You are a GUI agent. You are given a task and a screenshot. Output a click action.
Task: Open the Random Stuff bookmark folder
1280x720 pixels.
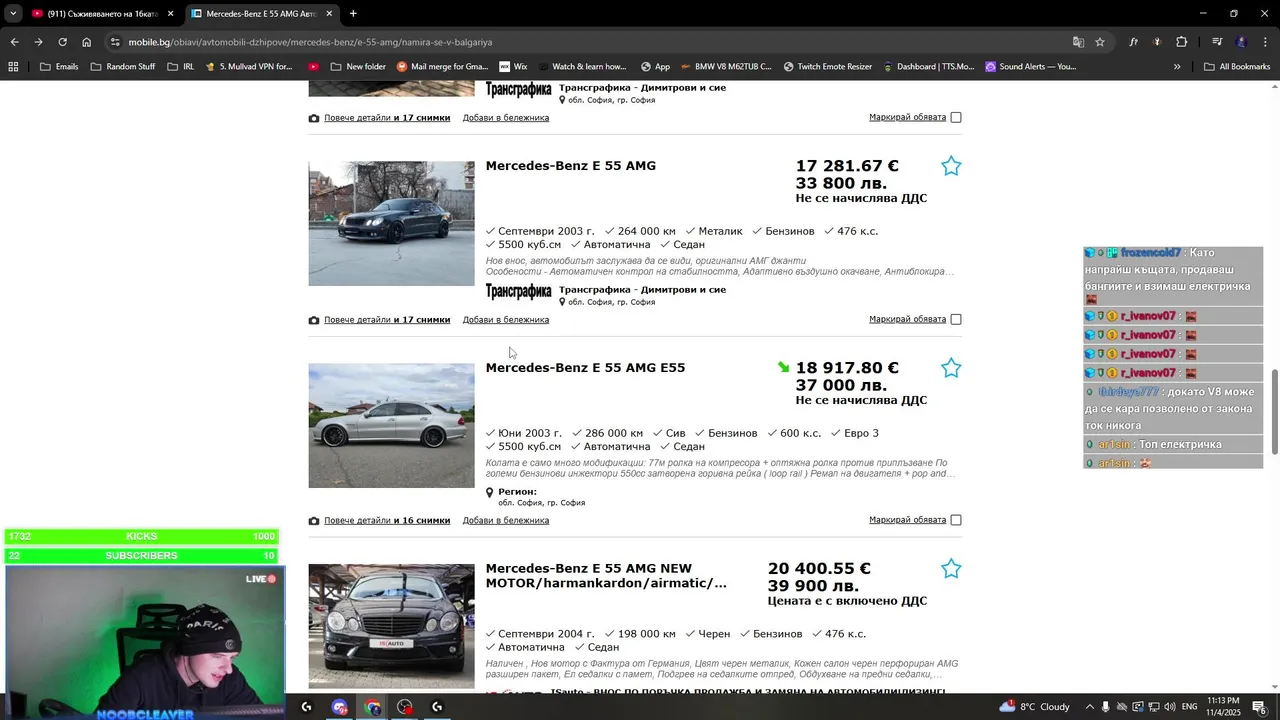(x=123, y=67)
